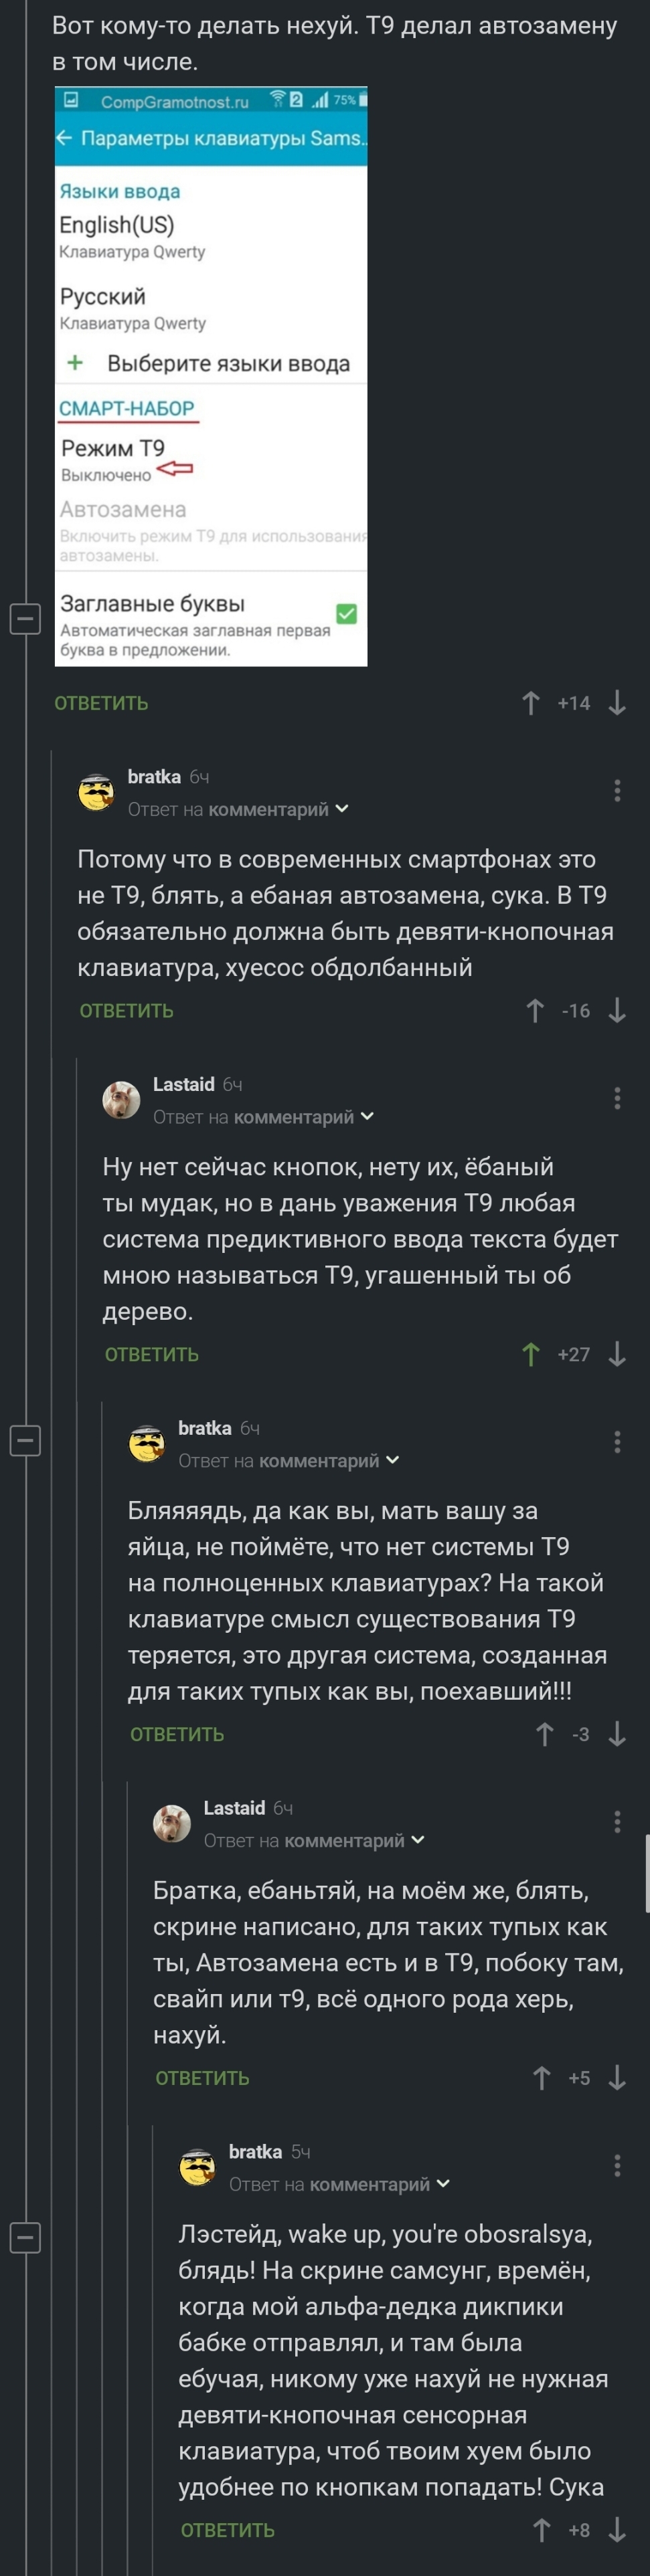Upvote the comment rated +14
Image resolution: width=650 pixels, height=2576 pixels.
[x=531, y=703]
